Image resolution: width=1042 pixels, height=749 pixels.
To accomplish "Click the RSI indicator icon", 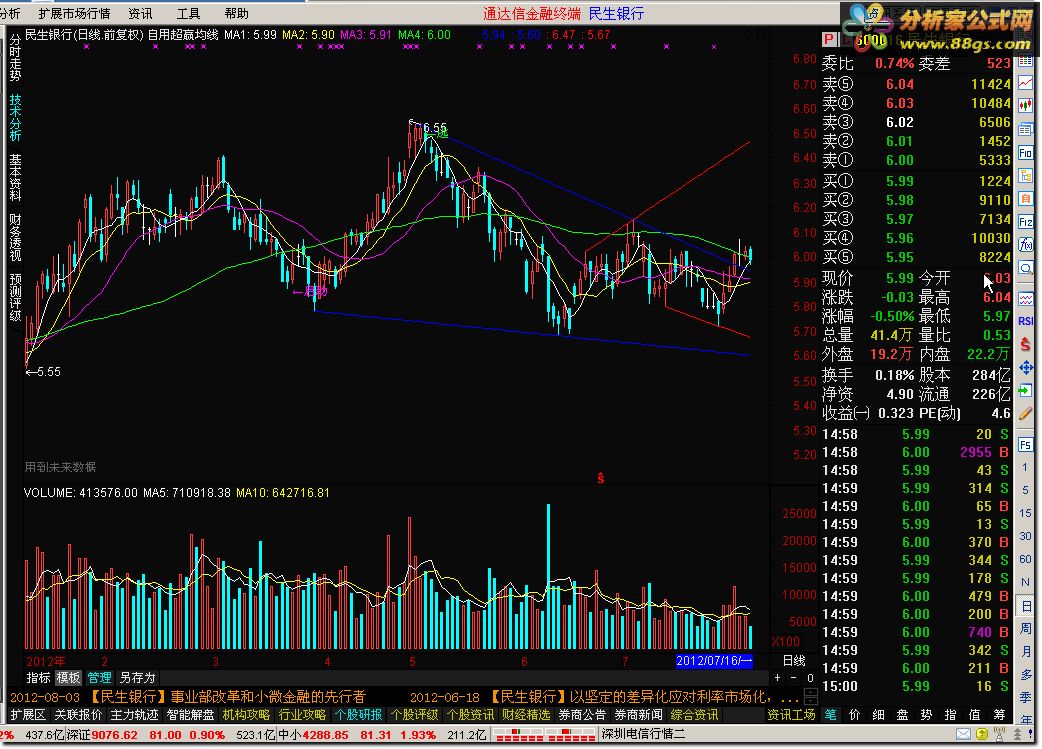I will [1026, 321].
